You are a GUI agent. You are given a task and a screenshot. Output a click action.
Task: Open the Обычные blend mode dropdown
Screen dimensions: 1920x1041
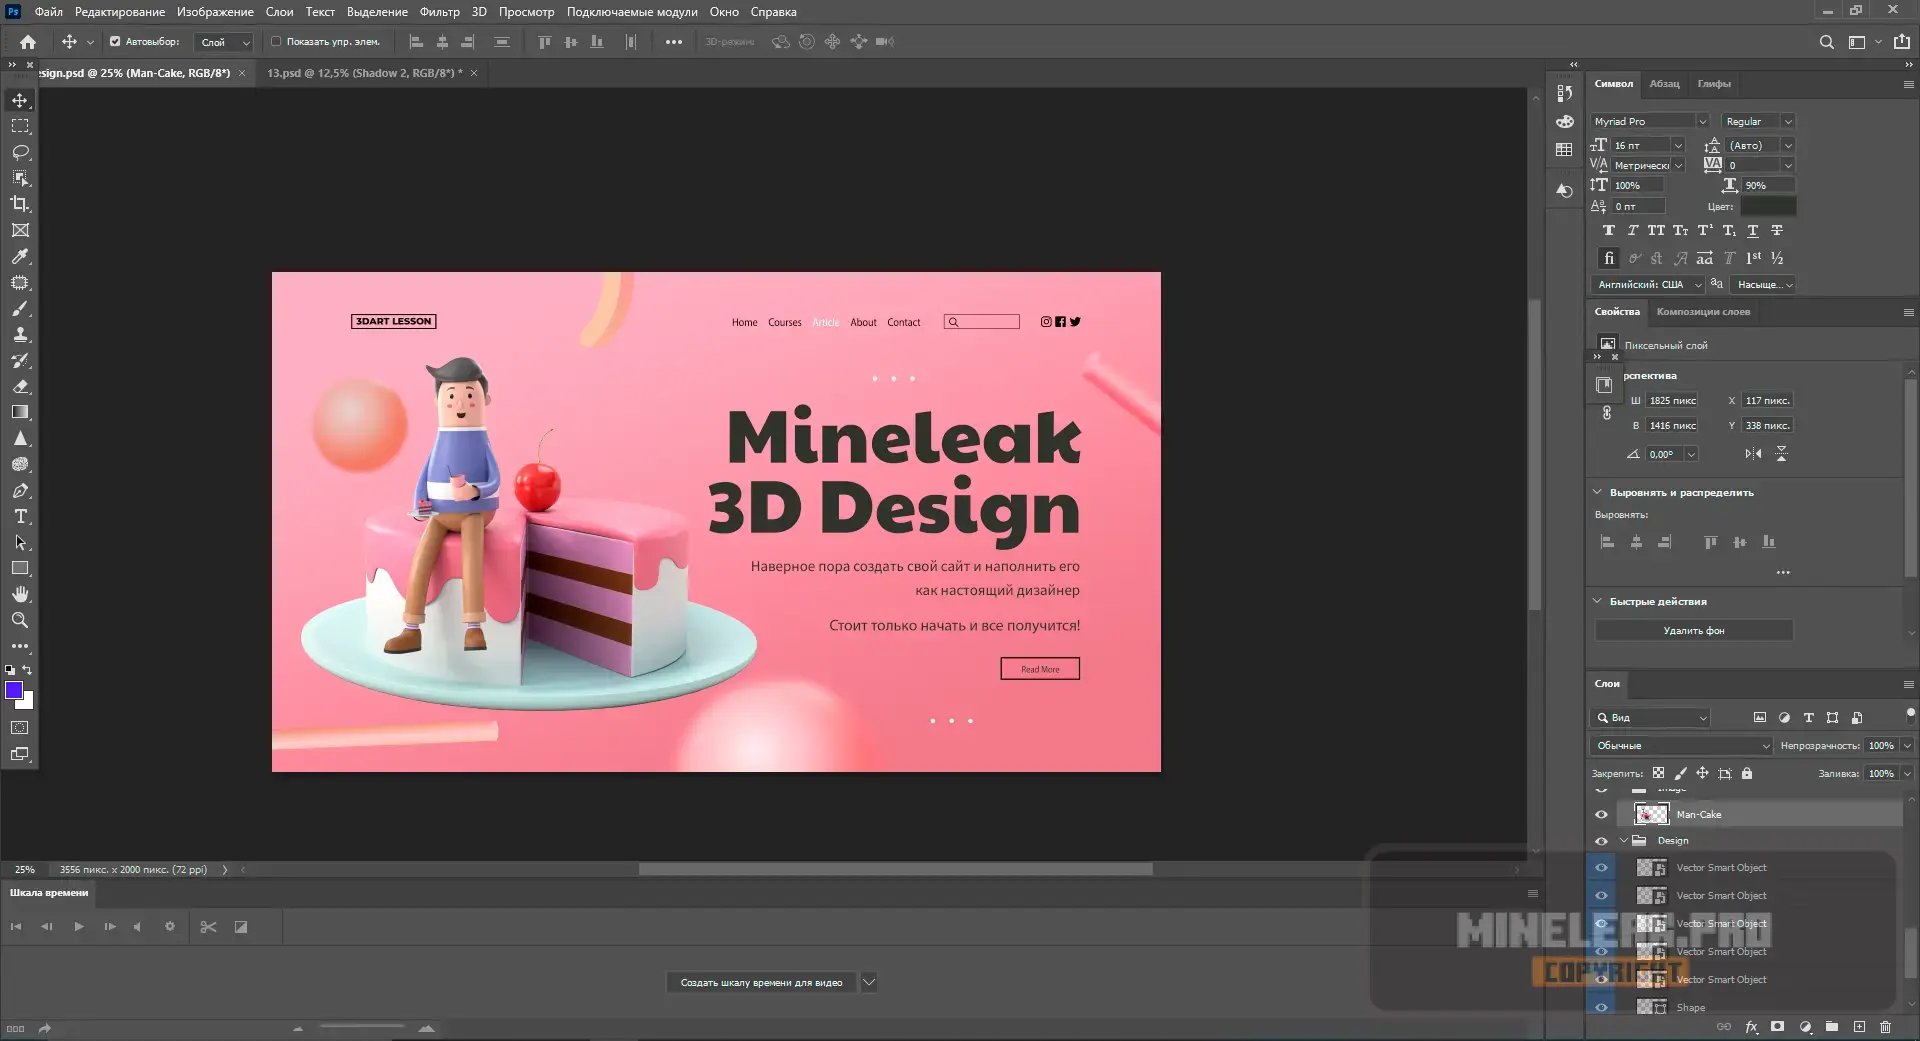1681,746
